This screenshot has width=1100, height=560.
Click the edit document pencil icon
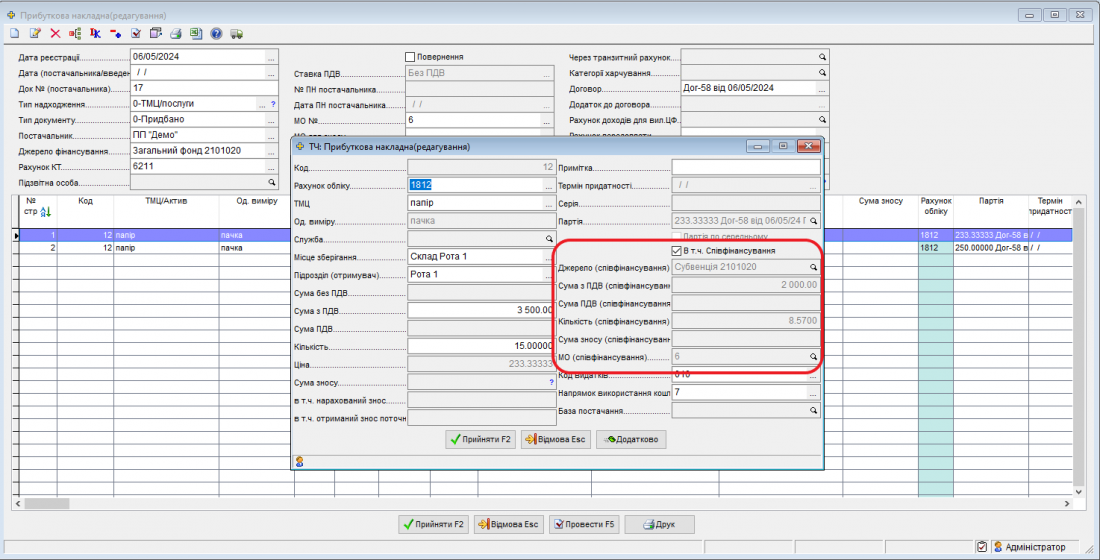[x=35, y=33]
